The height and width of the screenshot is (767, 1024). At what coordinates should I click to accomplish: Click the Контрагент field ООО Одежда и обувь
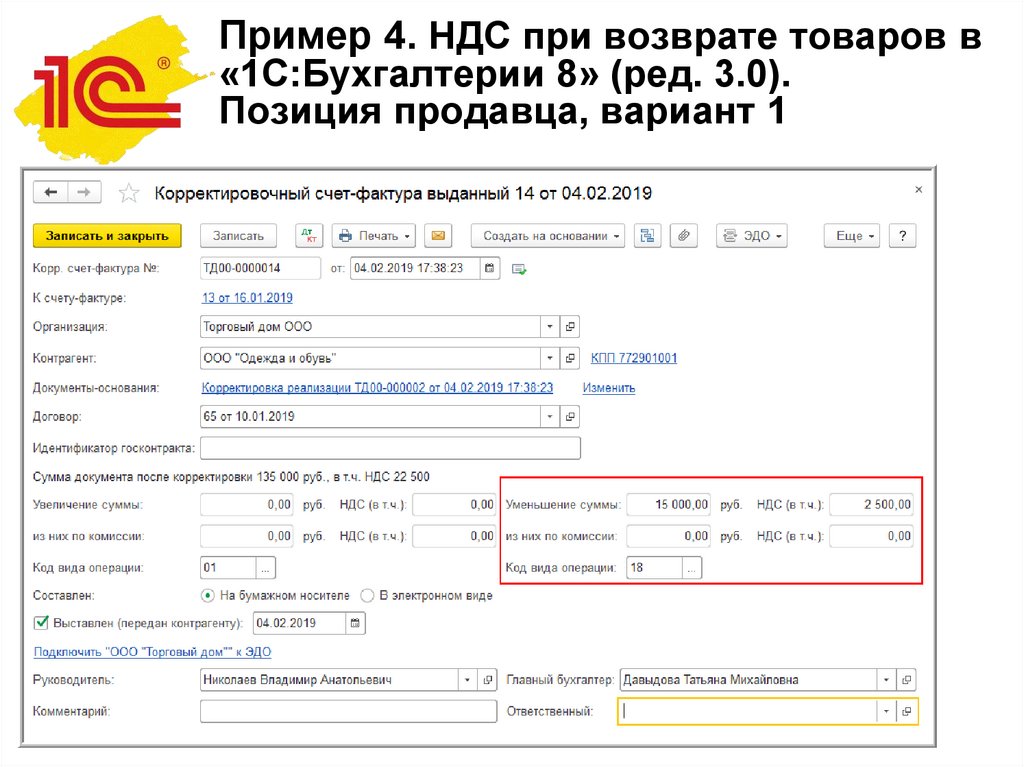coord(370,358)
